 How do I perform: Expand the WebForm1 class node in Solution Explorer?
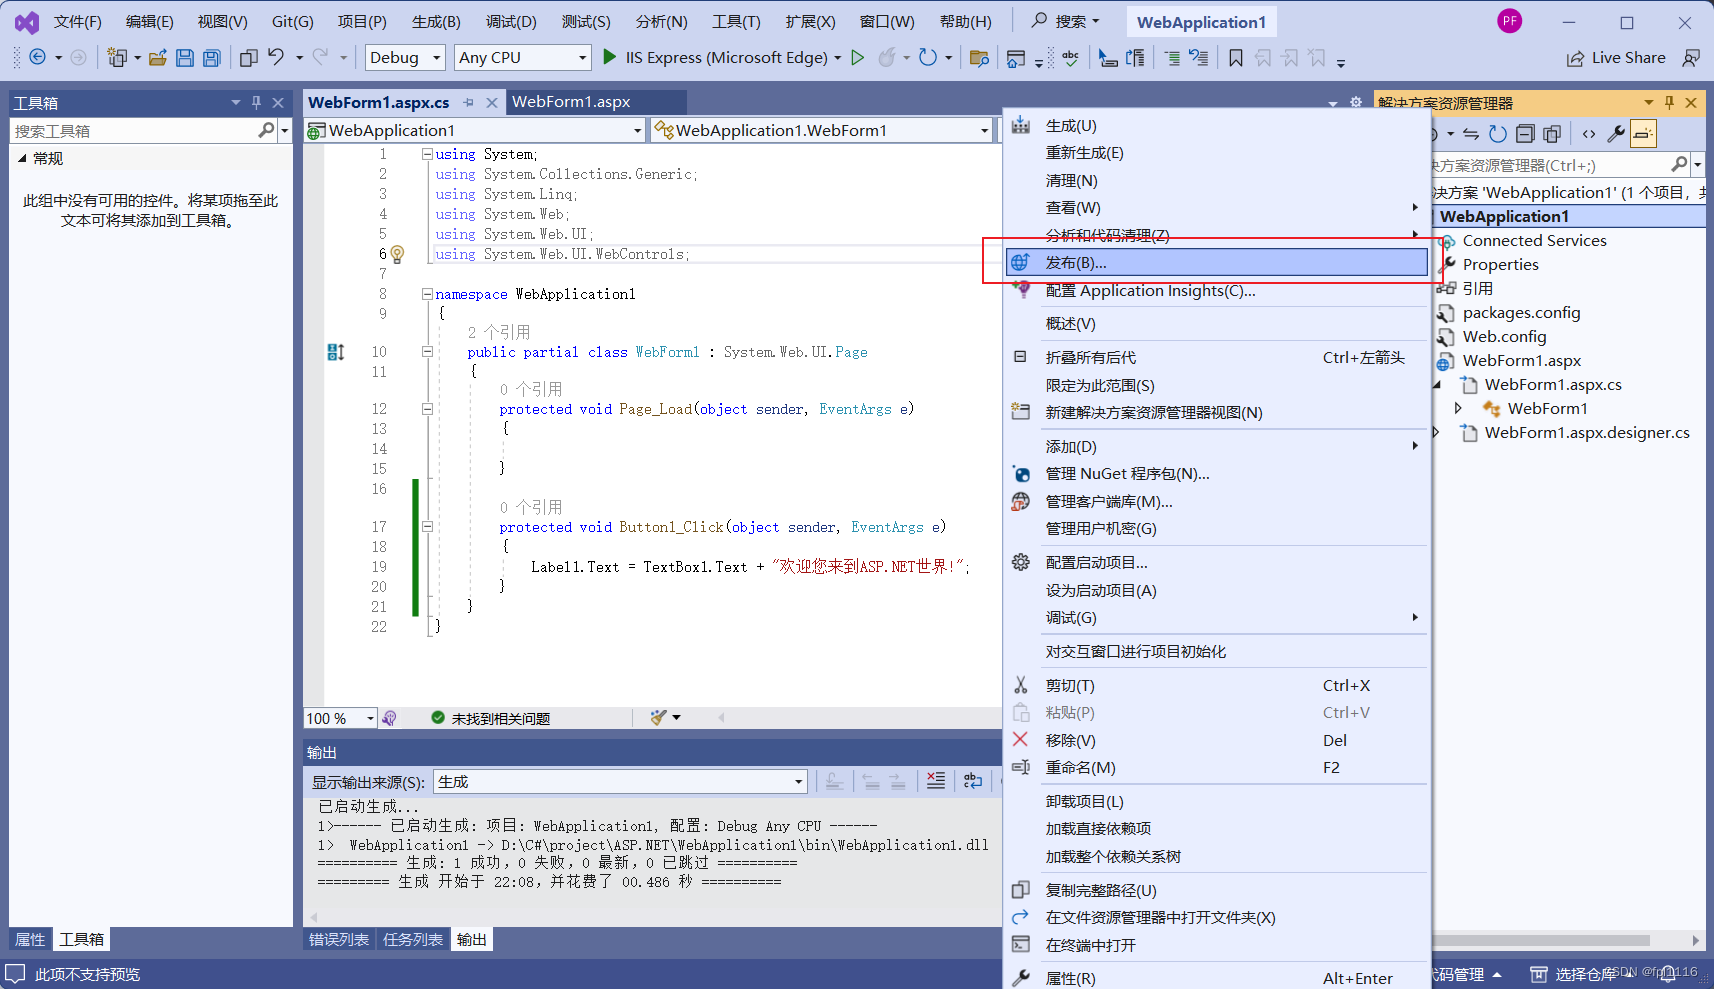1458,408
